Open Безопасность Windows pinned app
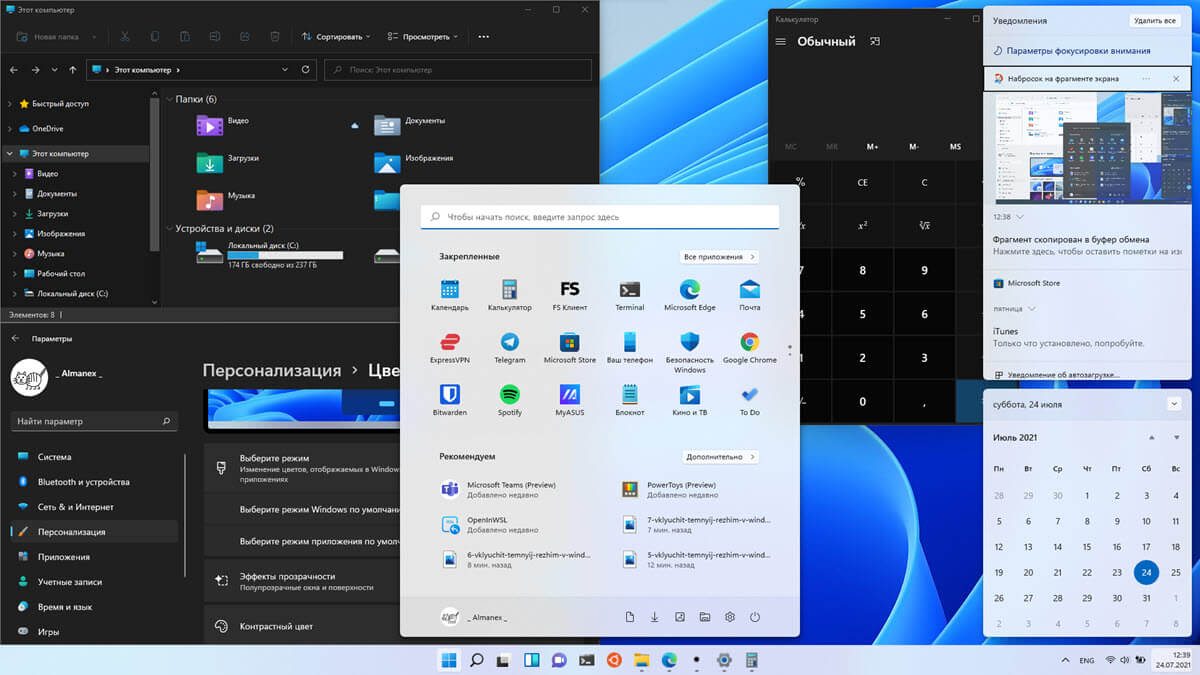 click(690, 352)
